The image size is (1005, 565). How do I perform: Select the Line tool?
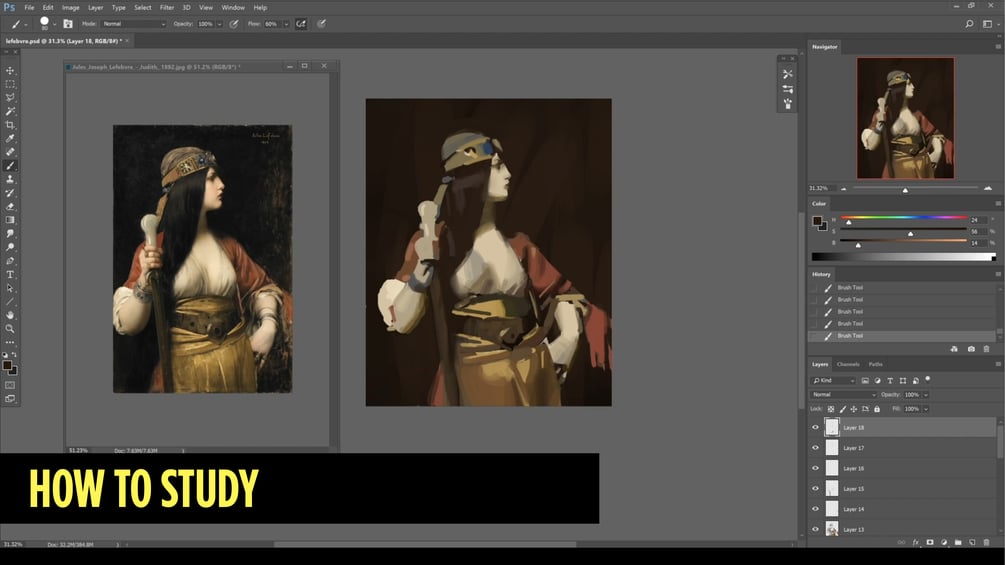tap(10, 301)
